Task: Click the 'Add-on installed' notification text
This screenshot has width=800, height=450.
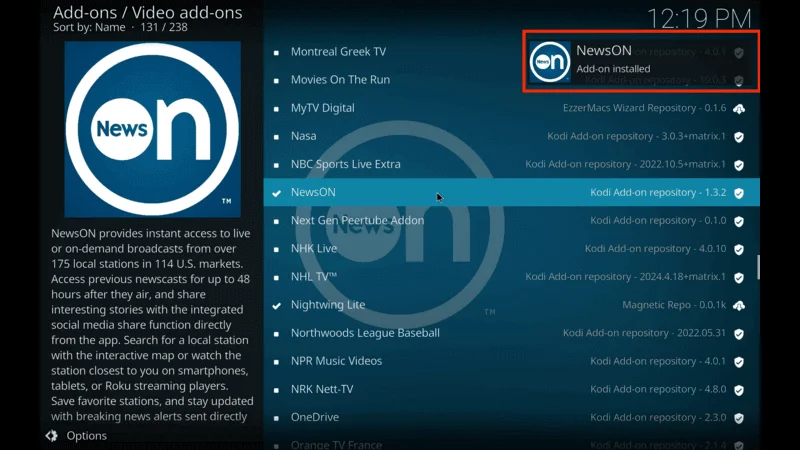Action: coord(613,69)
